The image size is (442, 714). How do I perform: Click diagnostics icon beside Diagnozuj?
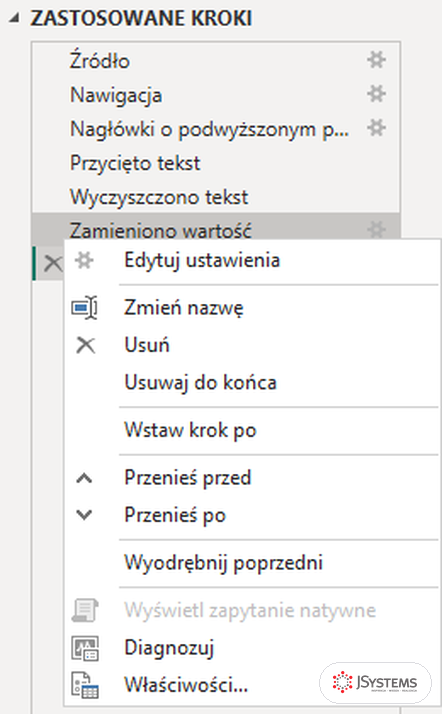(85, 648)
